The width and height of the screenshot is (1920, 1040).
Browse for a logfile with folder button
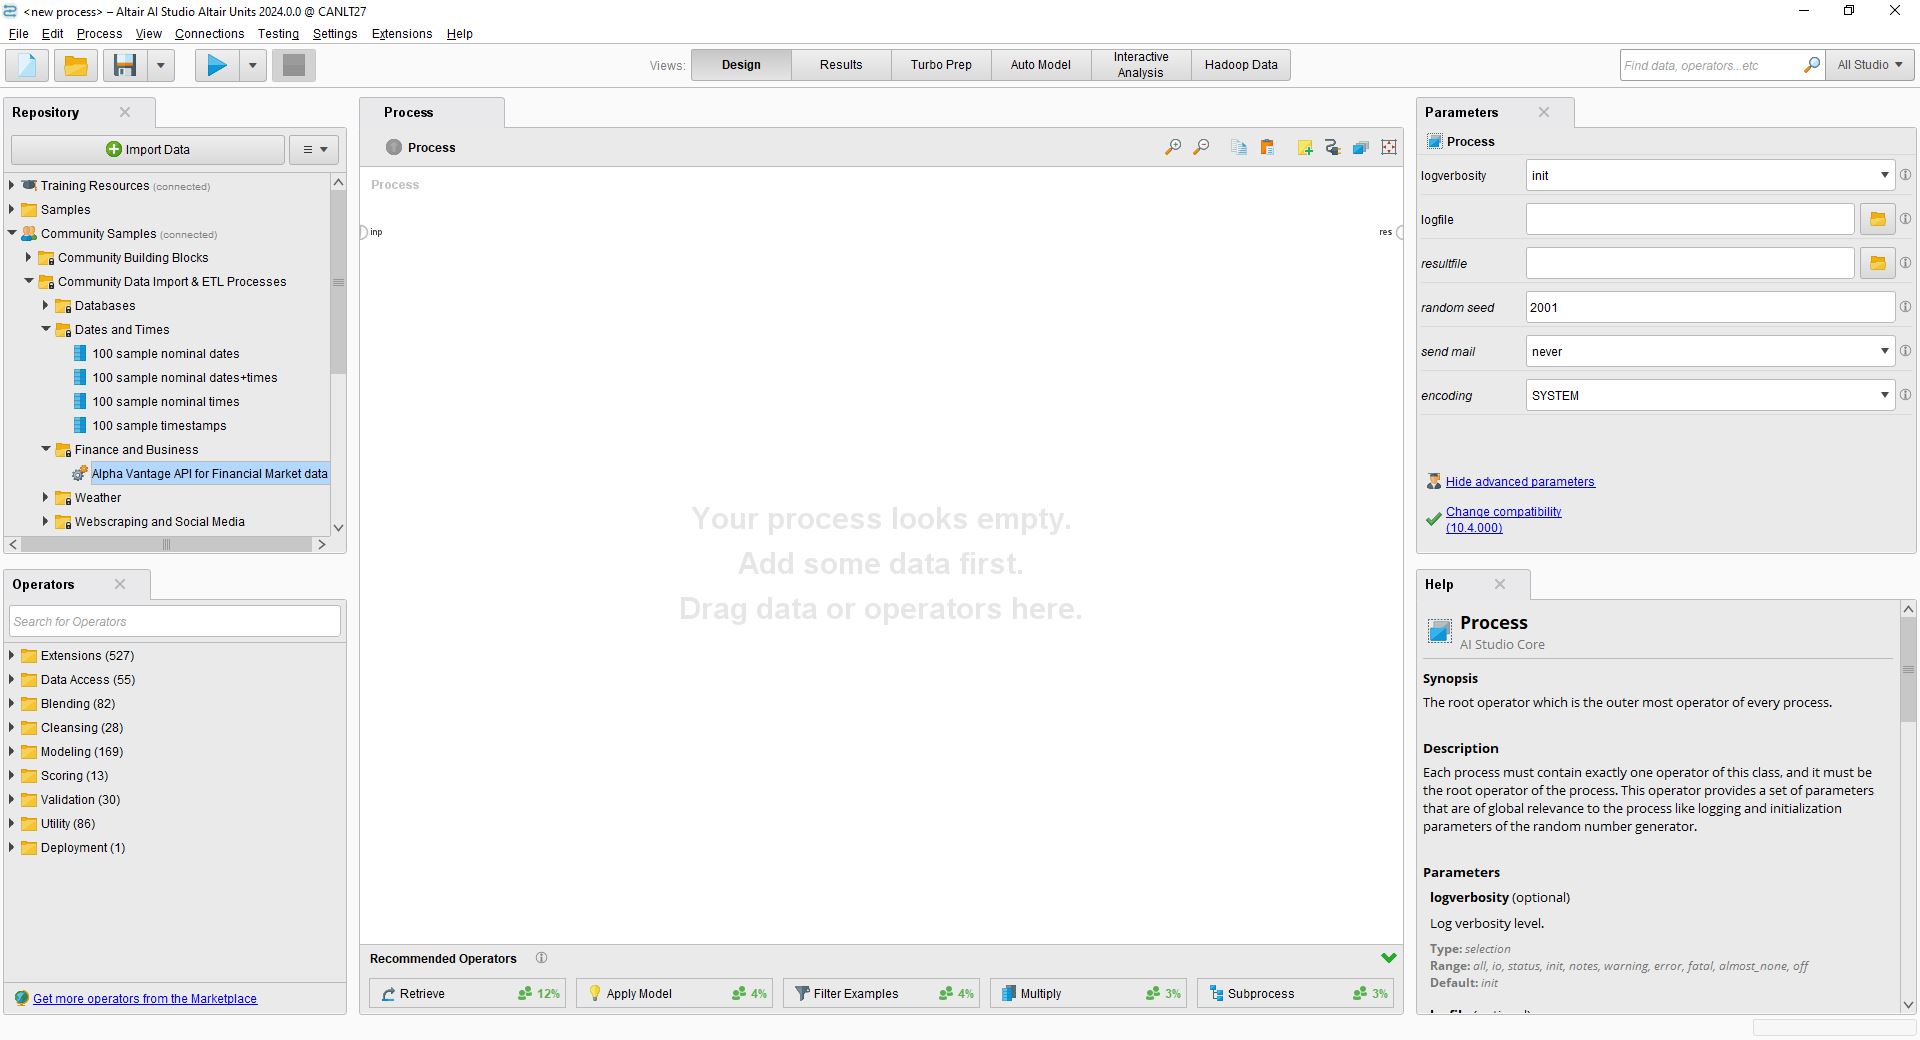[1877, 220]
